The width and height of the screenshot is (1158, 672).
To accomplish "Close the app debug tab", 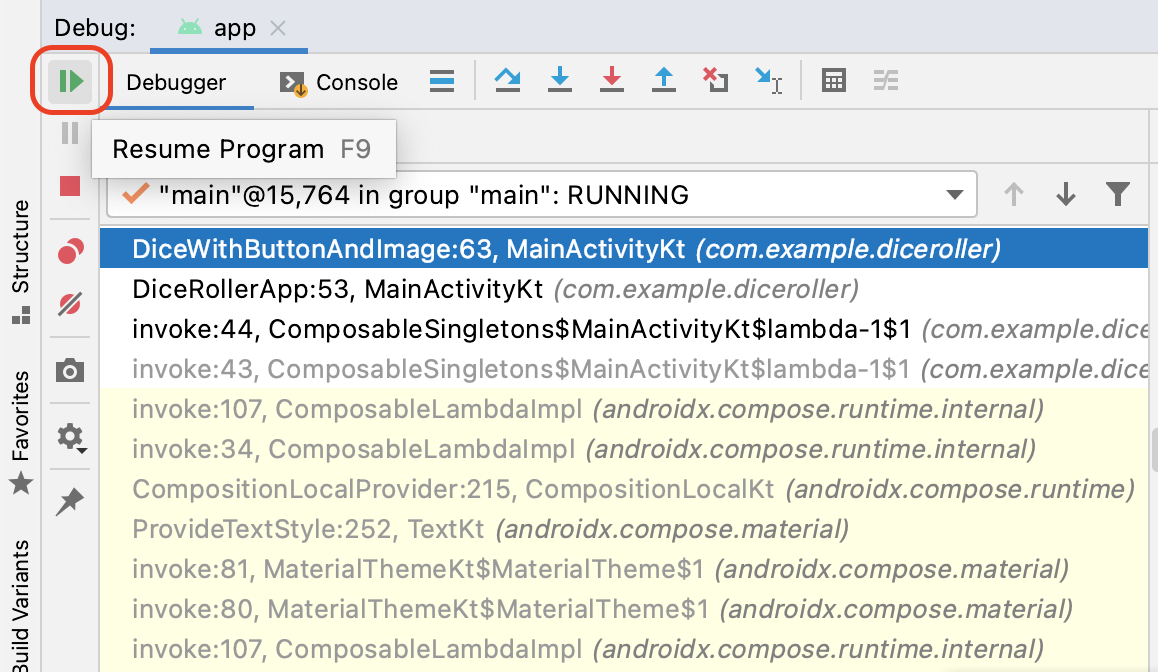I will (x=278, y=28).
